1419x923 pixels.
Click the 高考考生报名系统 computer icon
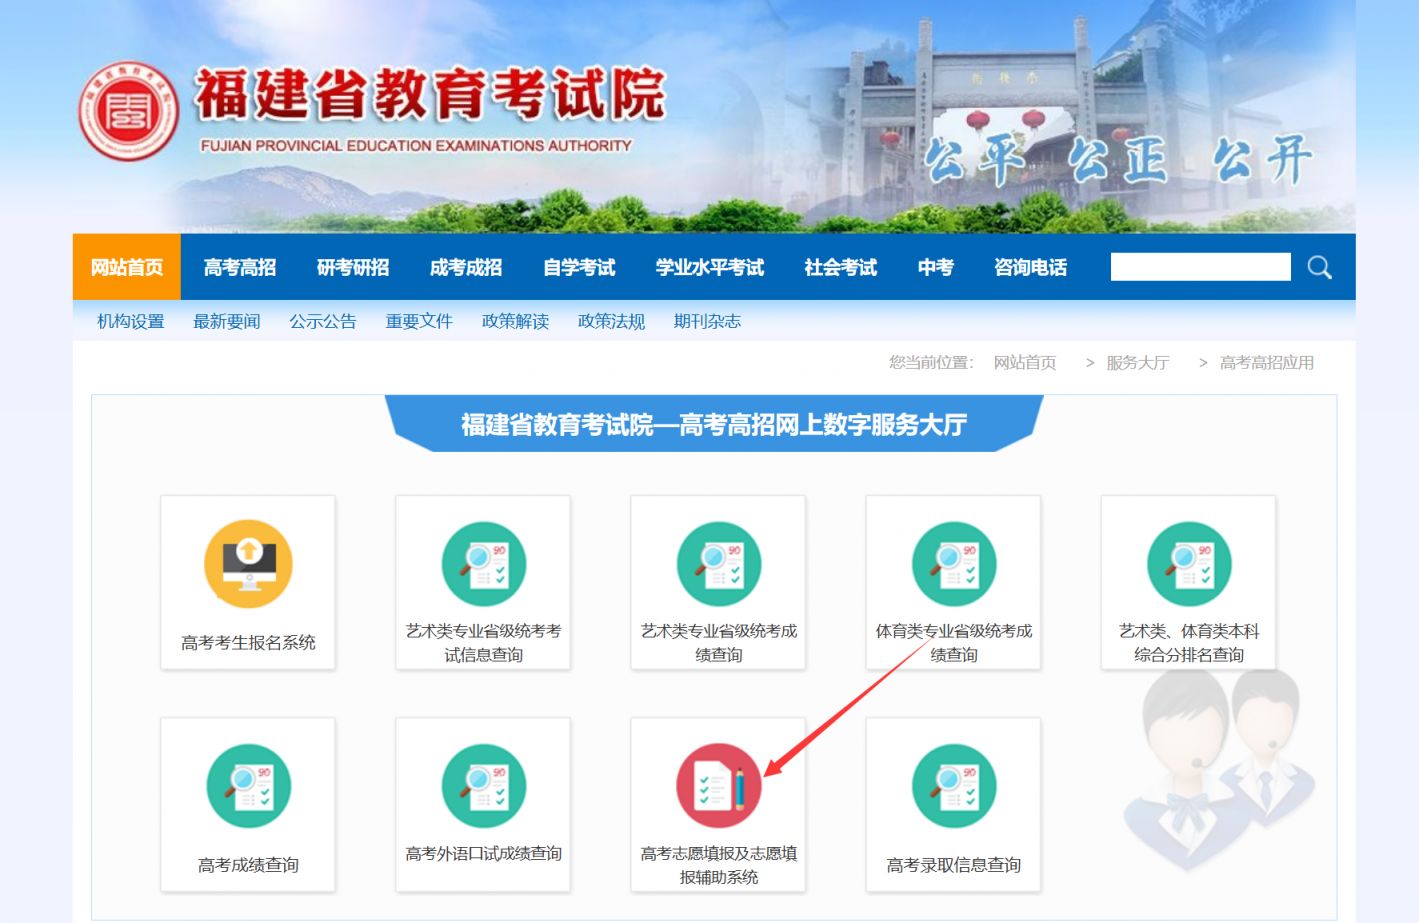248,564
